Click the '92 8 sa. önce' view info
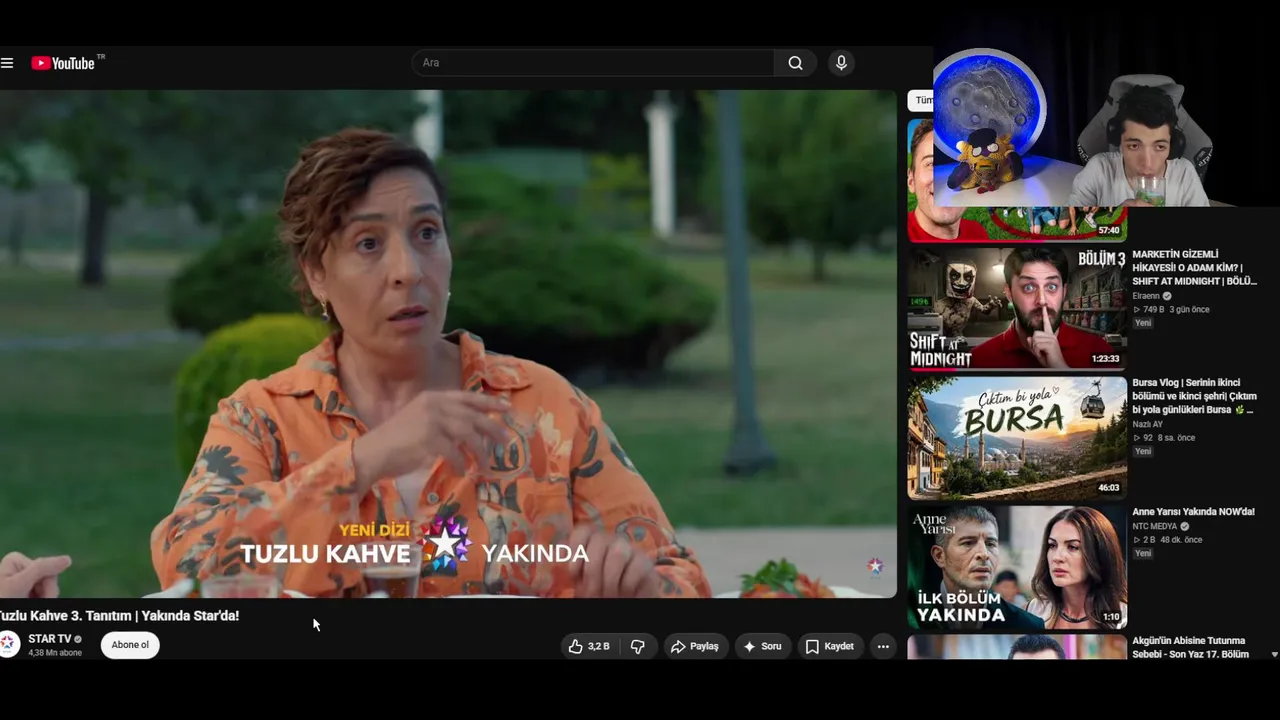Viewport: 1280px width, 720px height. pos(1163,438)
